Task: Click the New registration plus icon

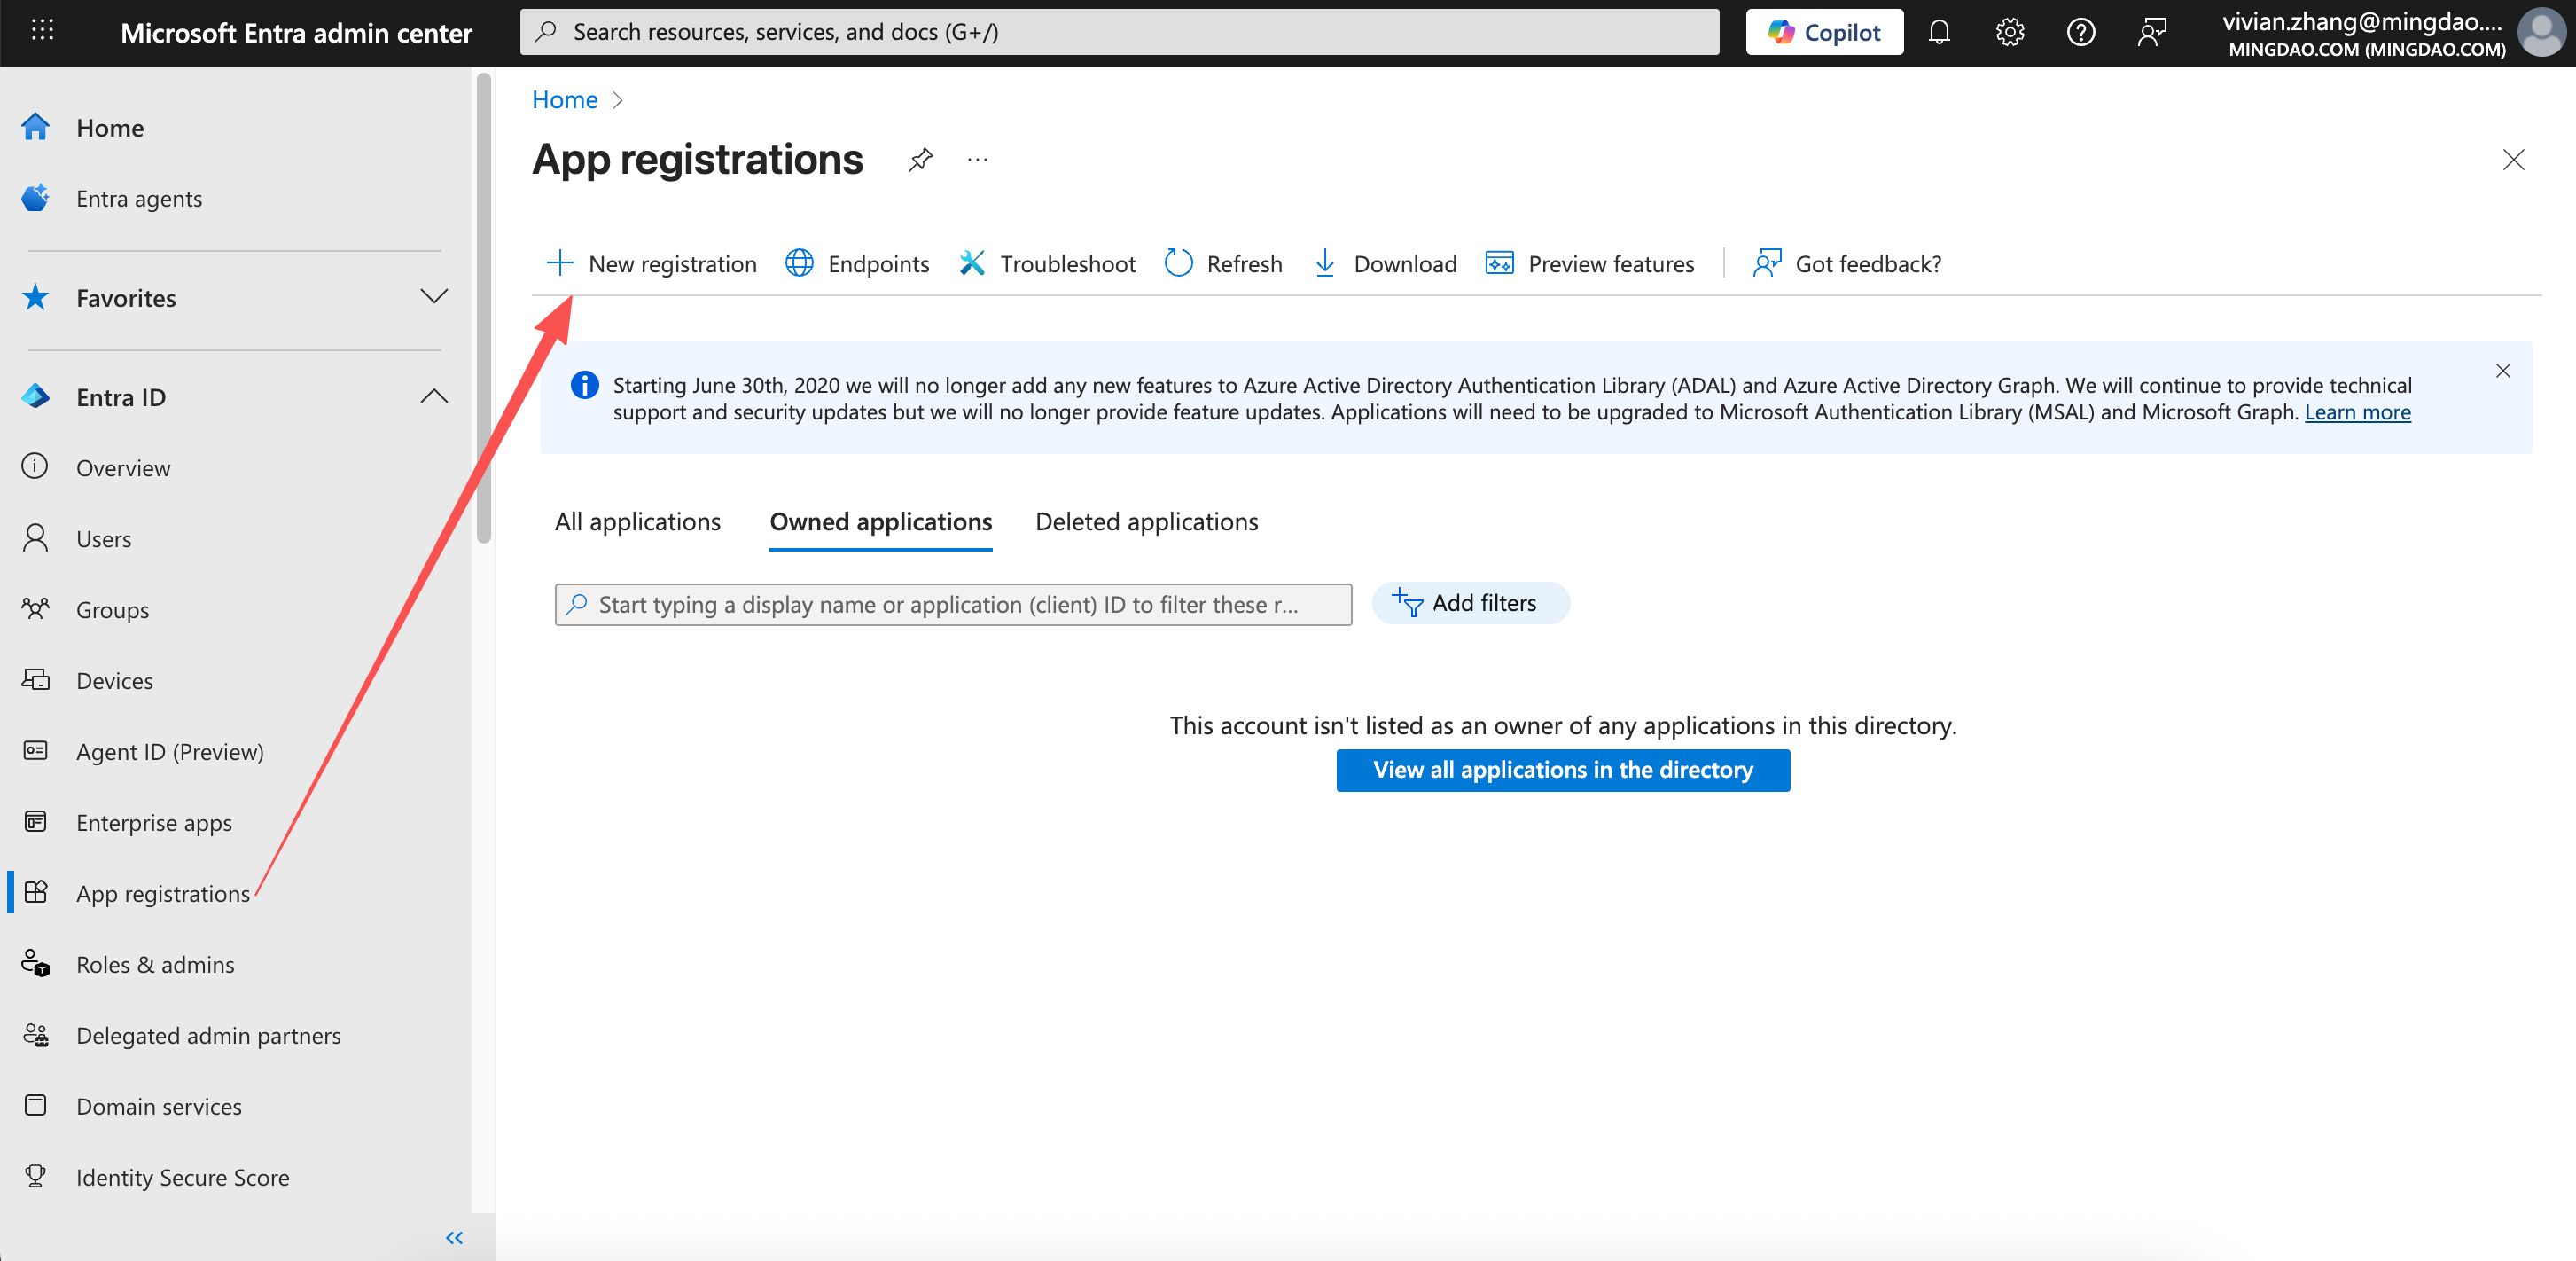Action: (560, 263)
